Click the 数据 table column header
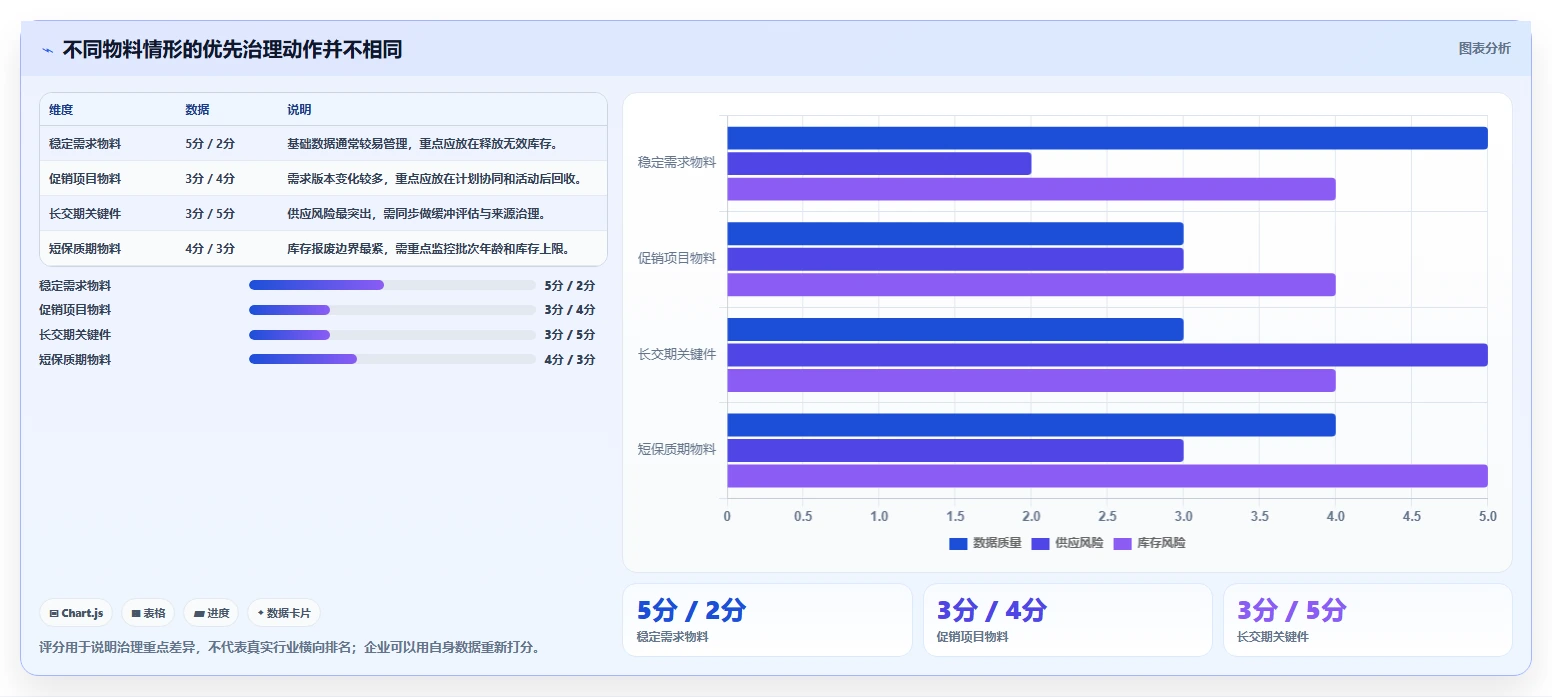The height and width of the screenshot is (697, 1552). [197, 109]
